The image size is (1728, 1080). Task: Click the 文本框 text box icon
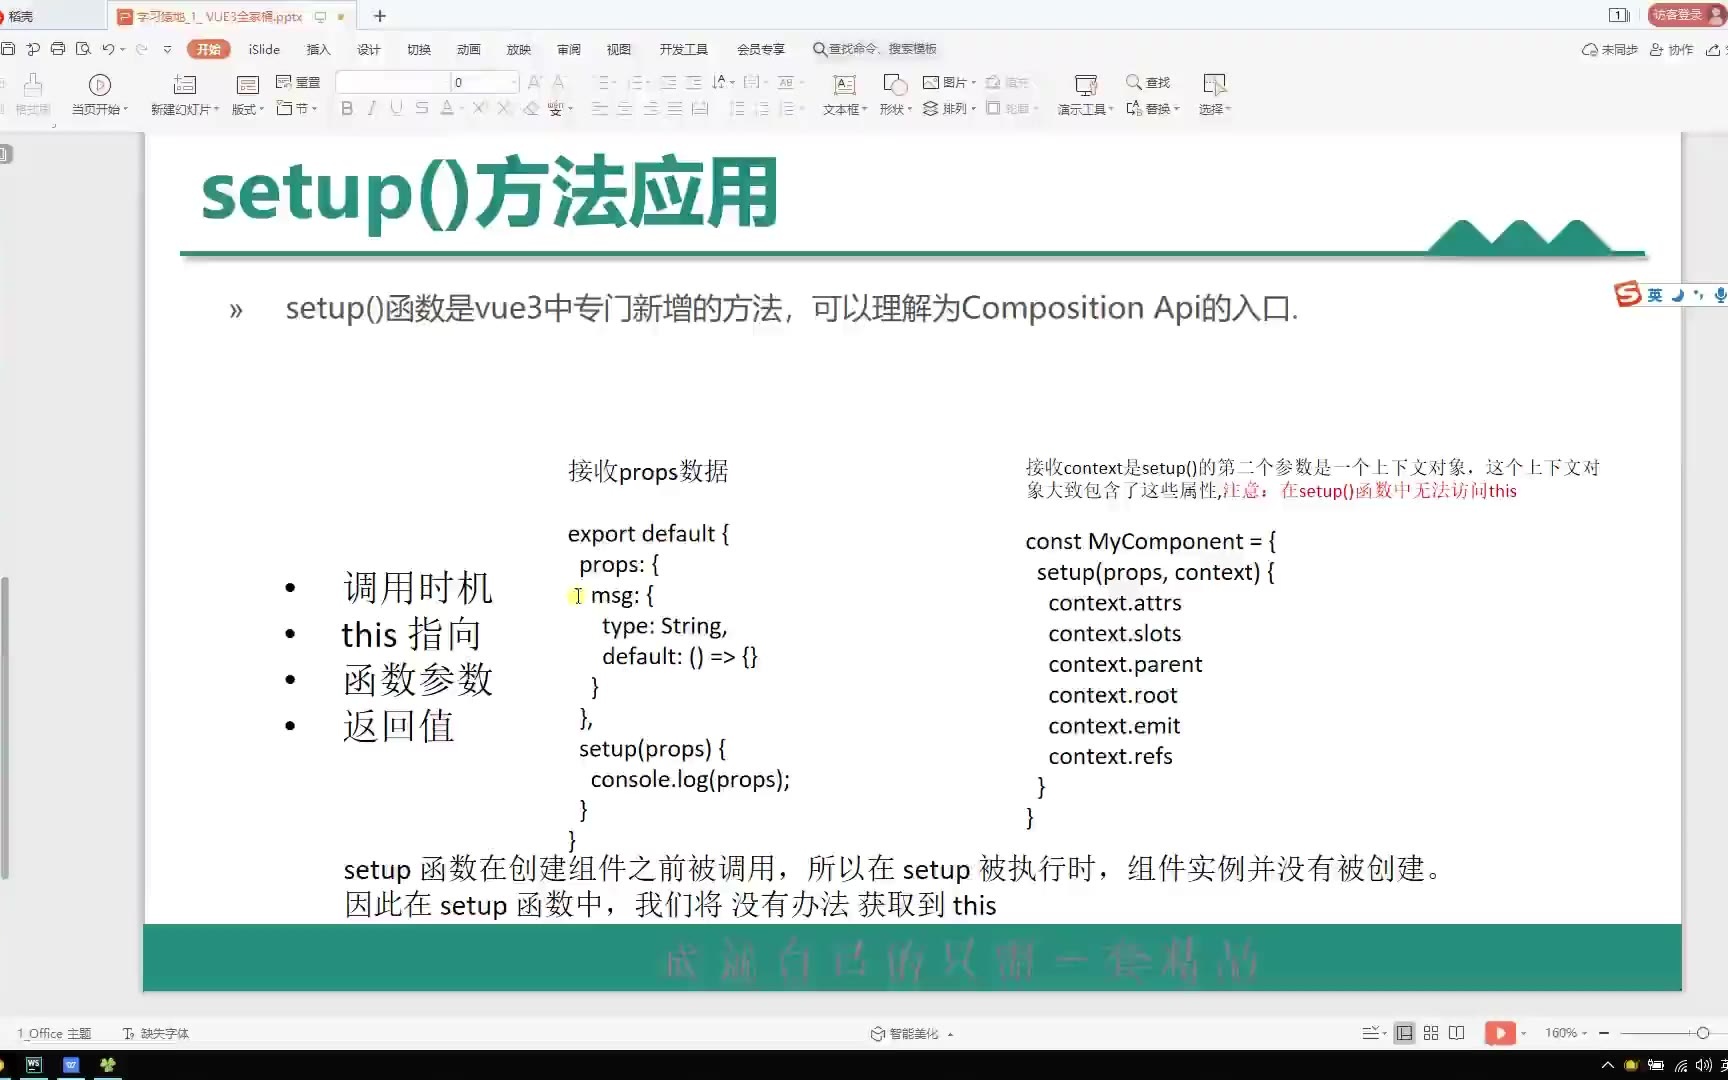(844, 85)
